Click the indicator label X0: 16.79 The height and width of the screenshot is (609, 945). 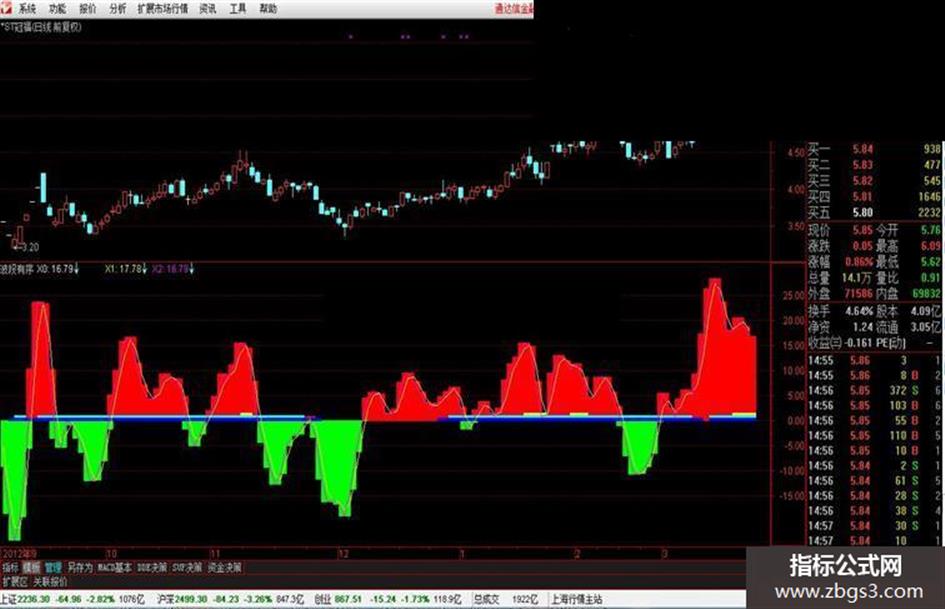coord(57,269)
